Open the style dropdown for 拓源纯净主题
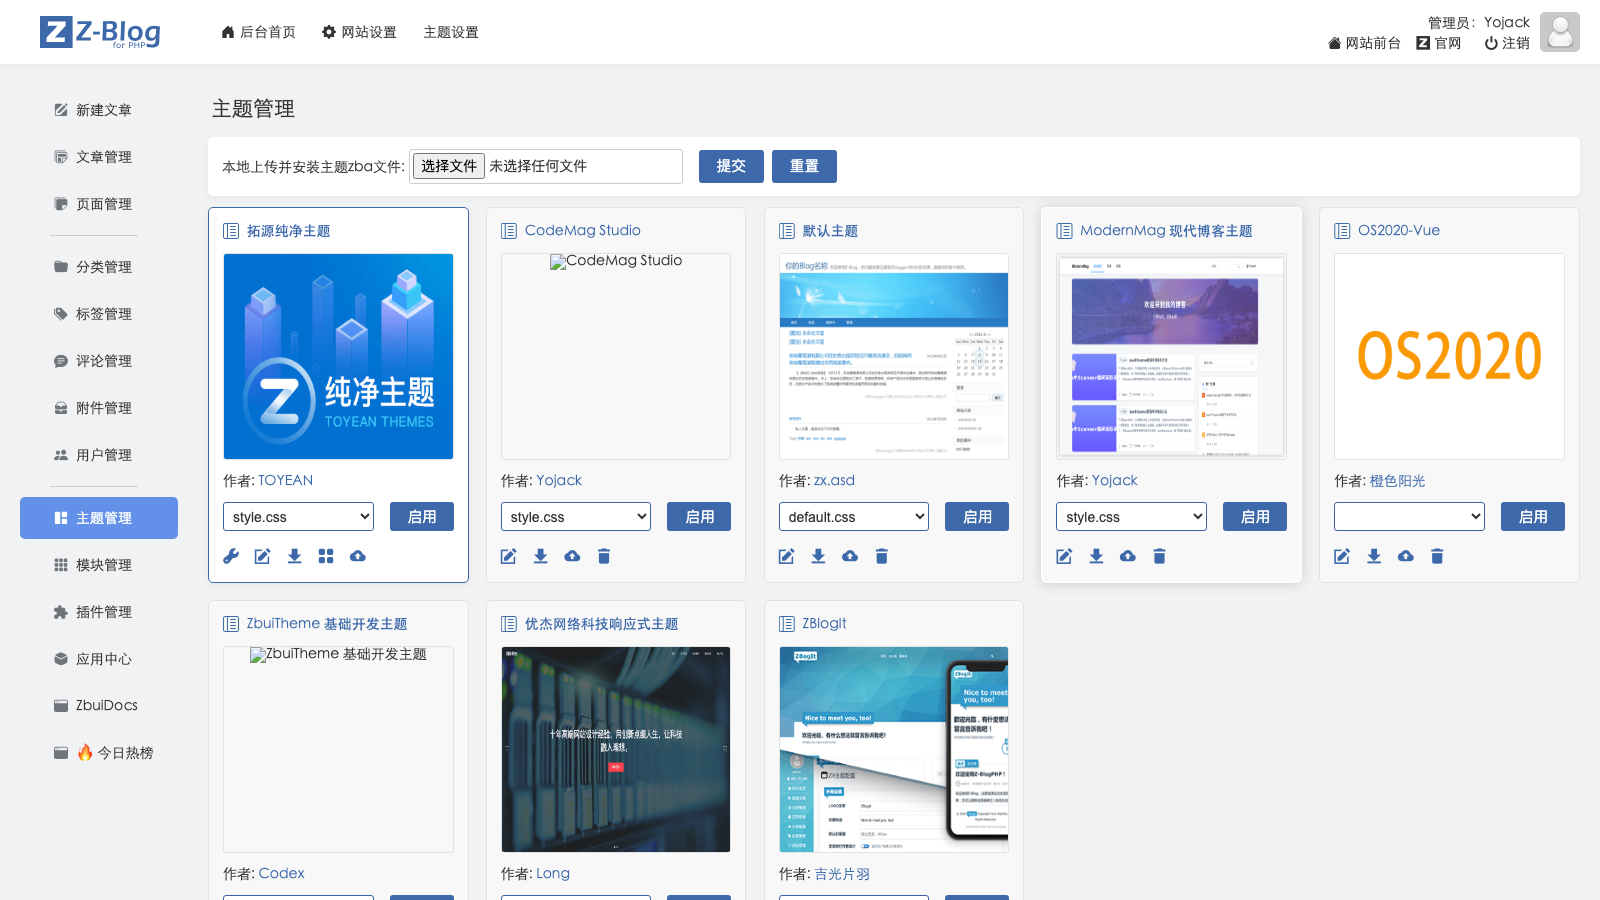The height and width of the screenshot is (900, 1600). (x=298, y=517)
